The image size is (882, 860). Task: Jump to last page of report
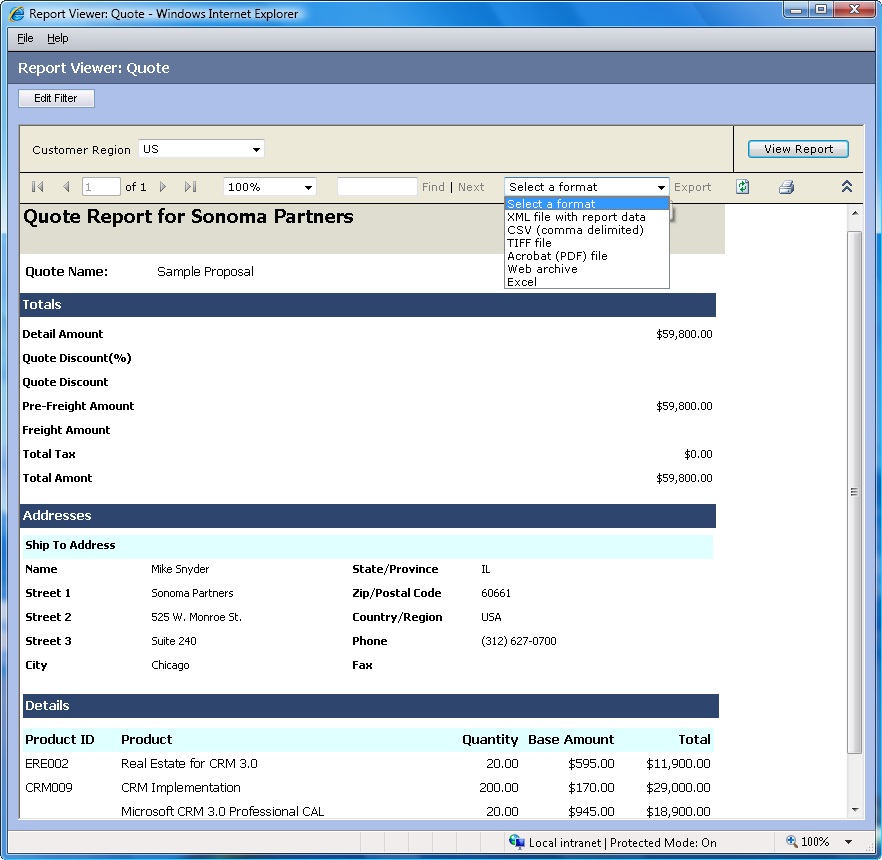[x=191, y=187]
